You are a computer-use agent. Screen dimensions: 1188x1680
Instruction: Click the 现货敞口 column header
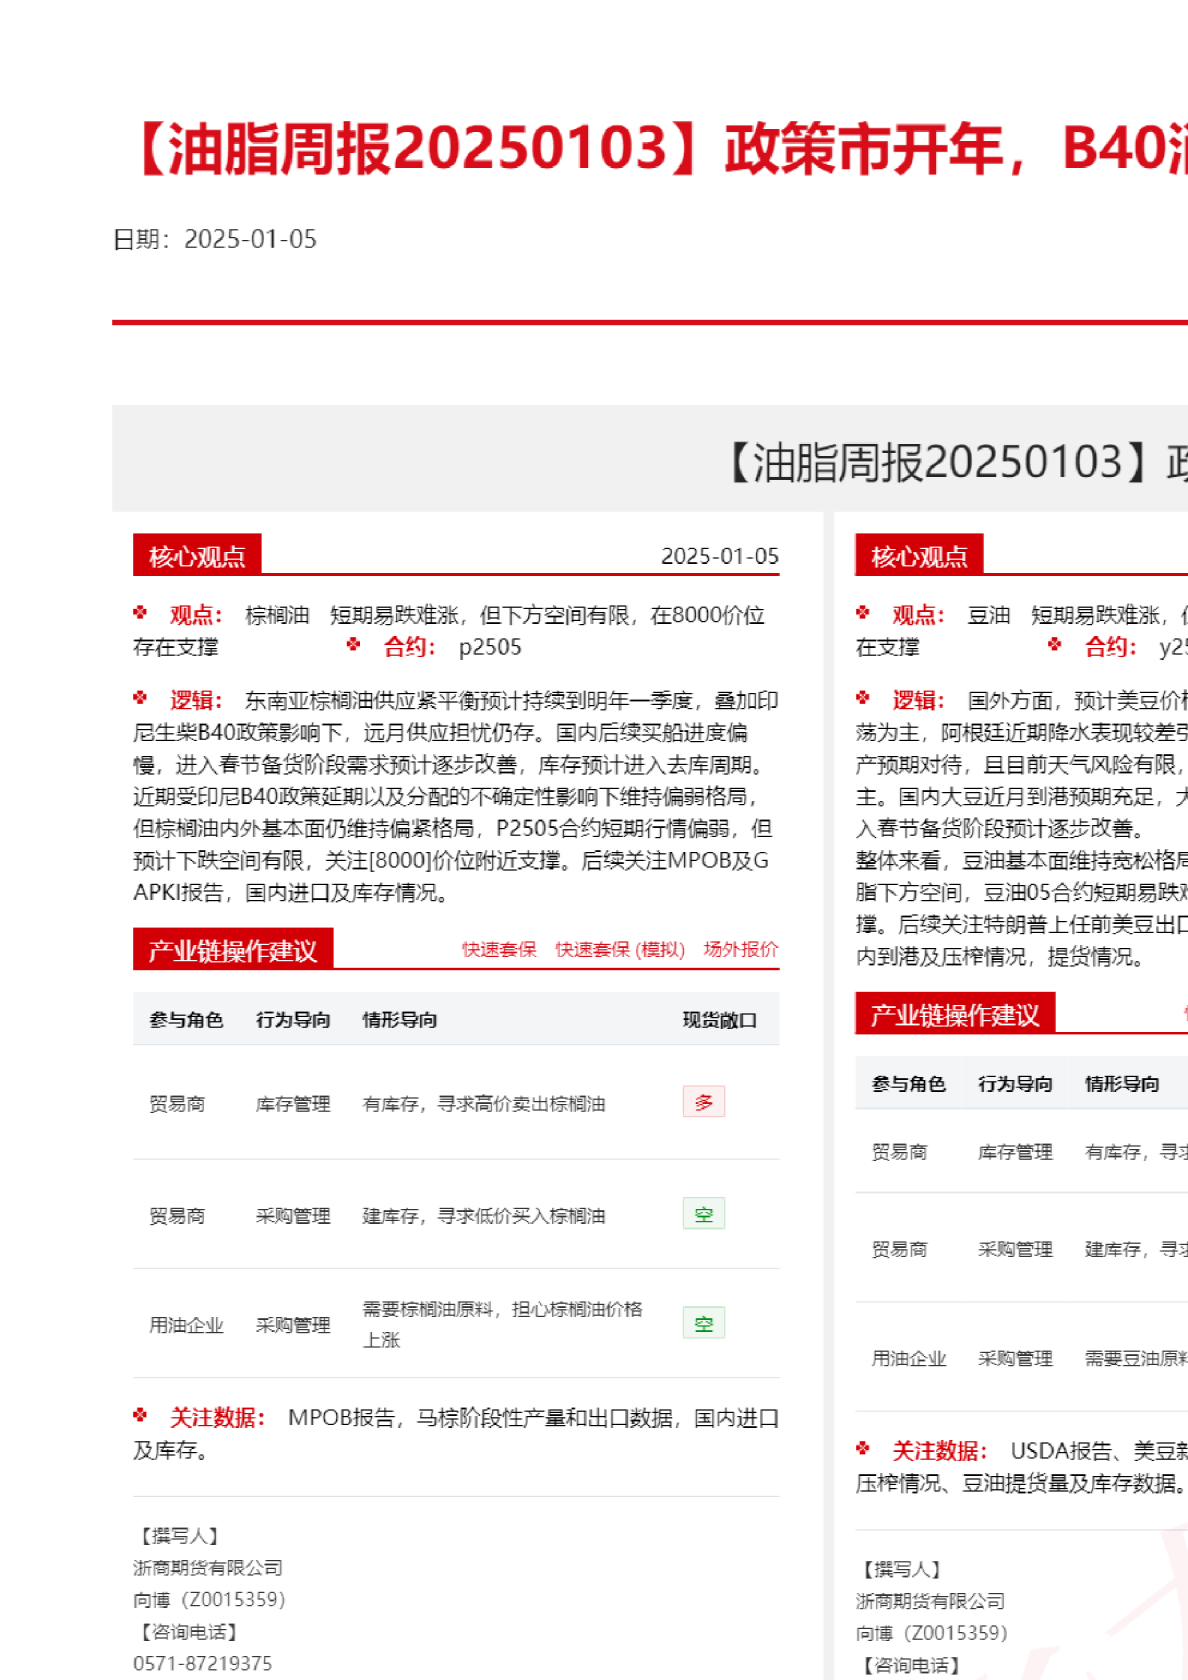pyautogui.click(x=719, y=1020)
